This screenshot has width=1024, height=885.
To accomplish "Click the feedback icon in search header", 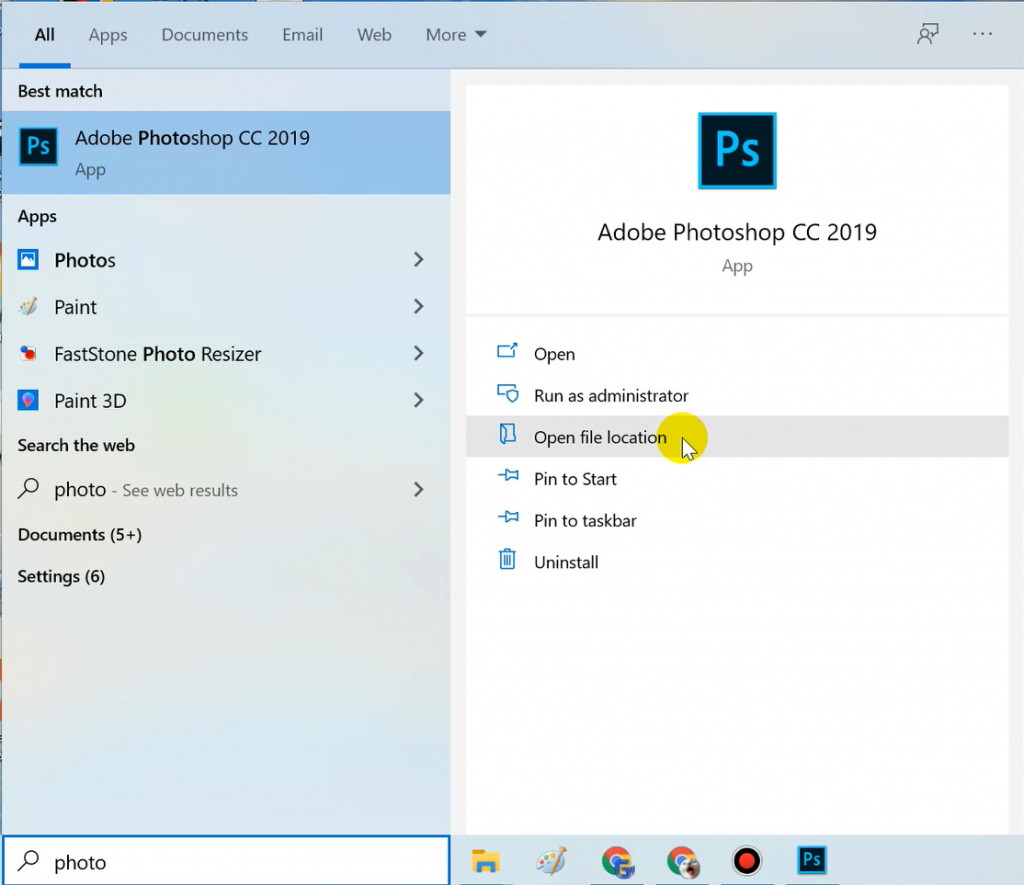I will point(928,34).
